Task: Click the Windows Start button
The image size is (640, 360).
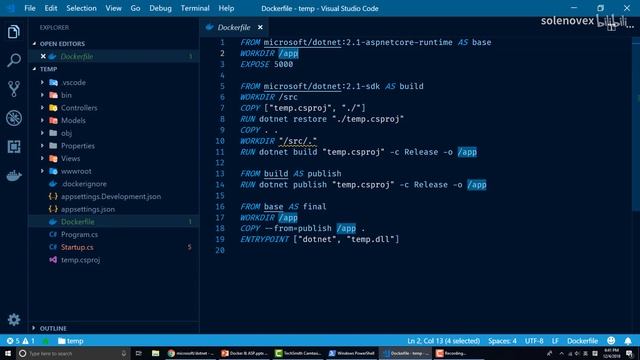Action: 8,353
